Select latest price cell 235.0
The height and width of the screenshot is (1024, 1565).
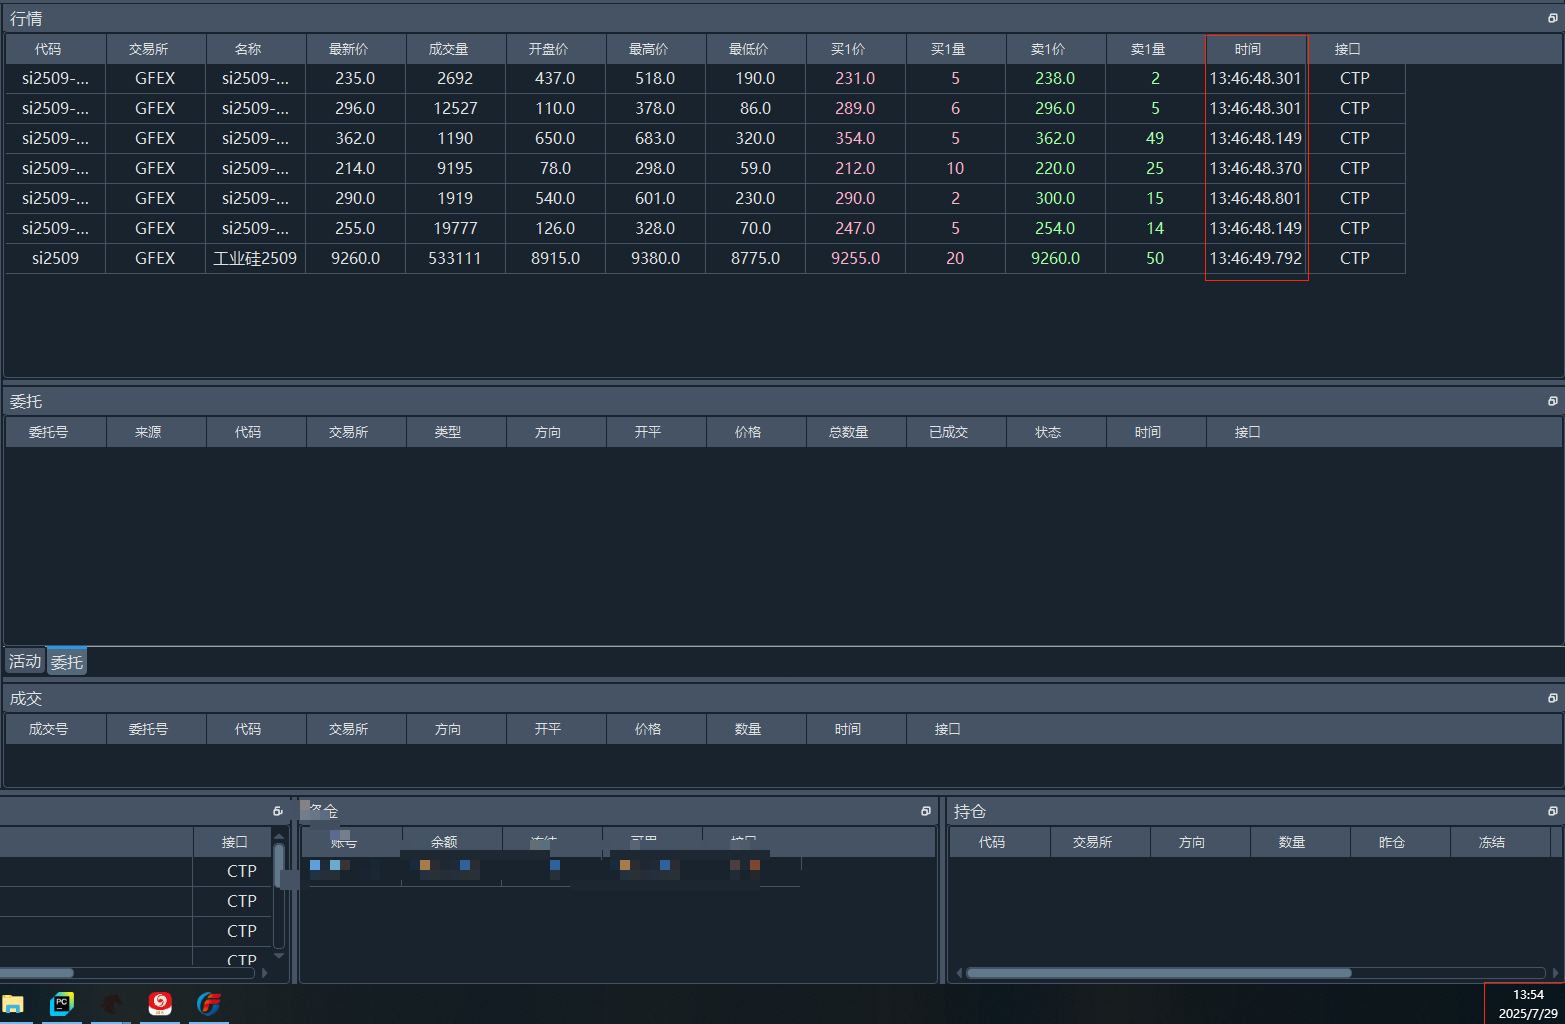pos(355,78)
